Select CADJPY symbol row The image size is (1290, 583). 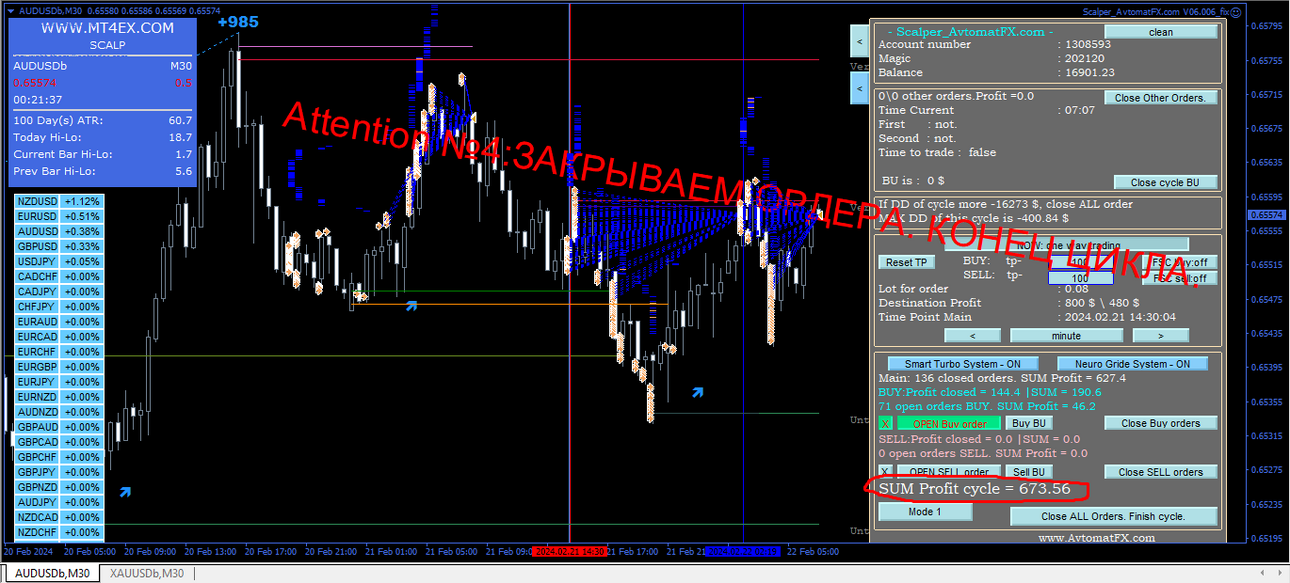59,291
